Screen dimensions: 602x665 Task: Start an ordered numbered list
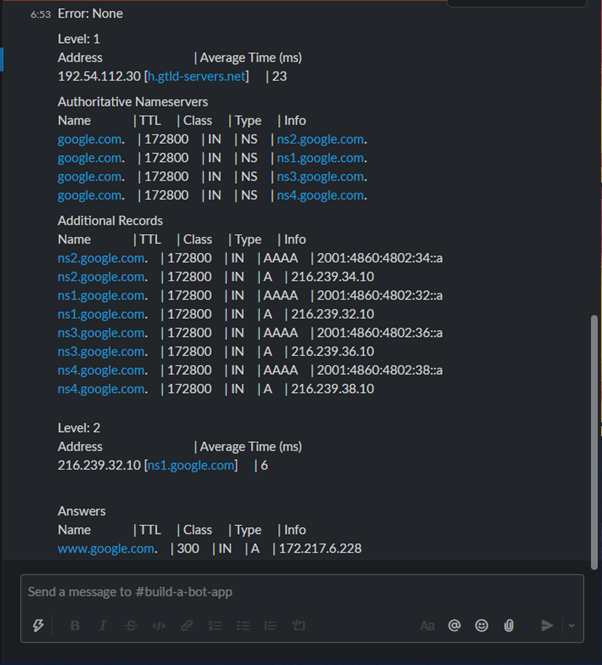tap(215, 626)
